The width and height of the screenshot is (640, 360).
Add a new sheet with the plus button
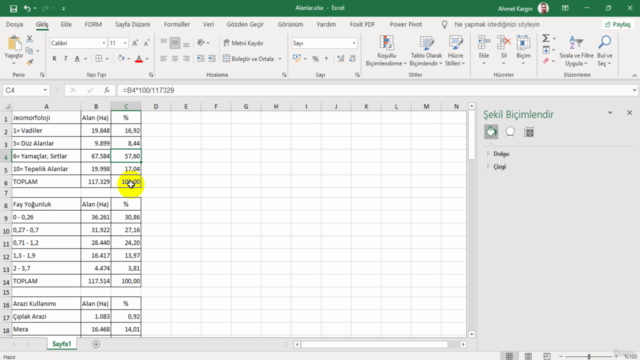(x=96, y=344)
